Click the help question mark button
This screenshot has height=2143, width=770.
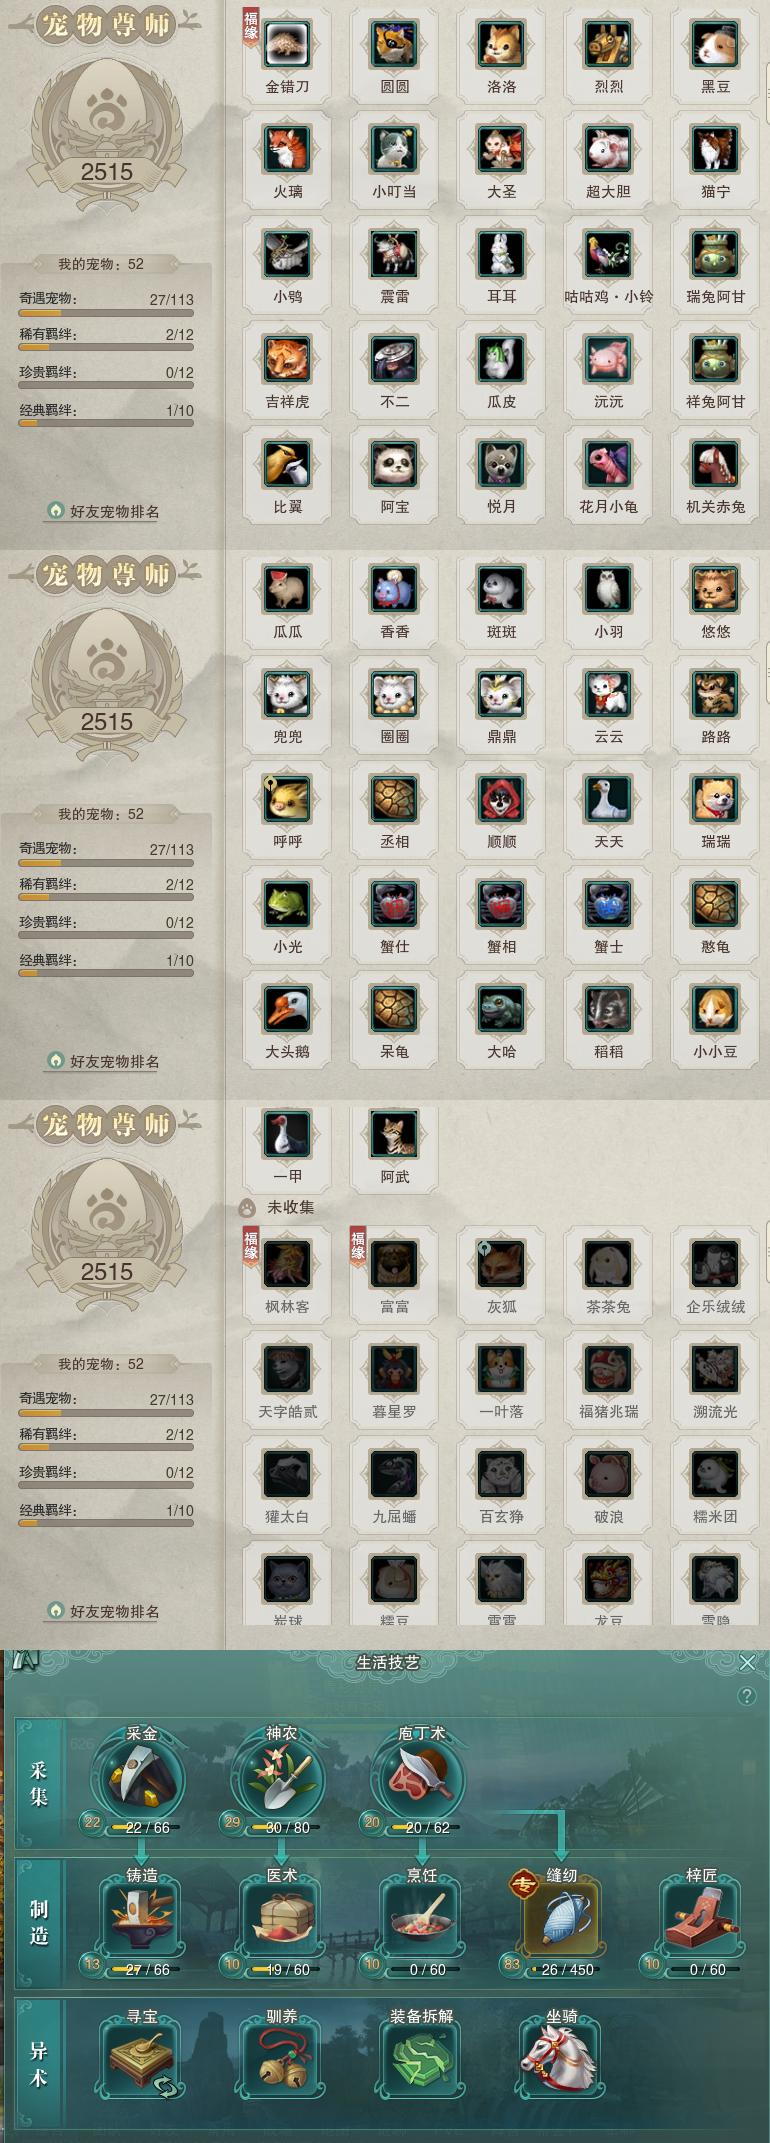tap(746, 1696)
